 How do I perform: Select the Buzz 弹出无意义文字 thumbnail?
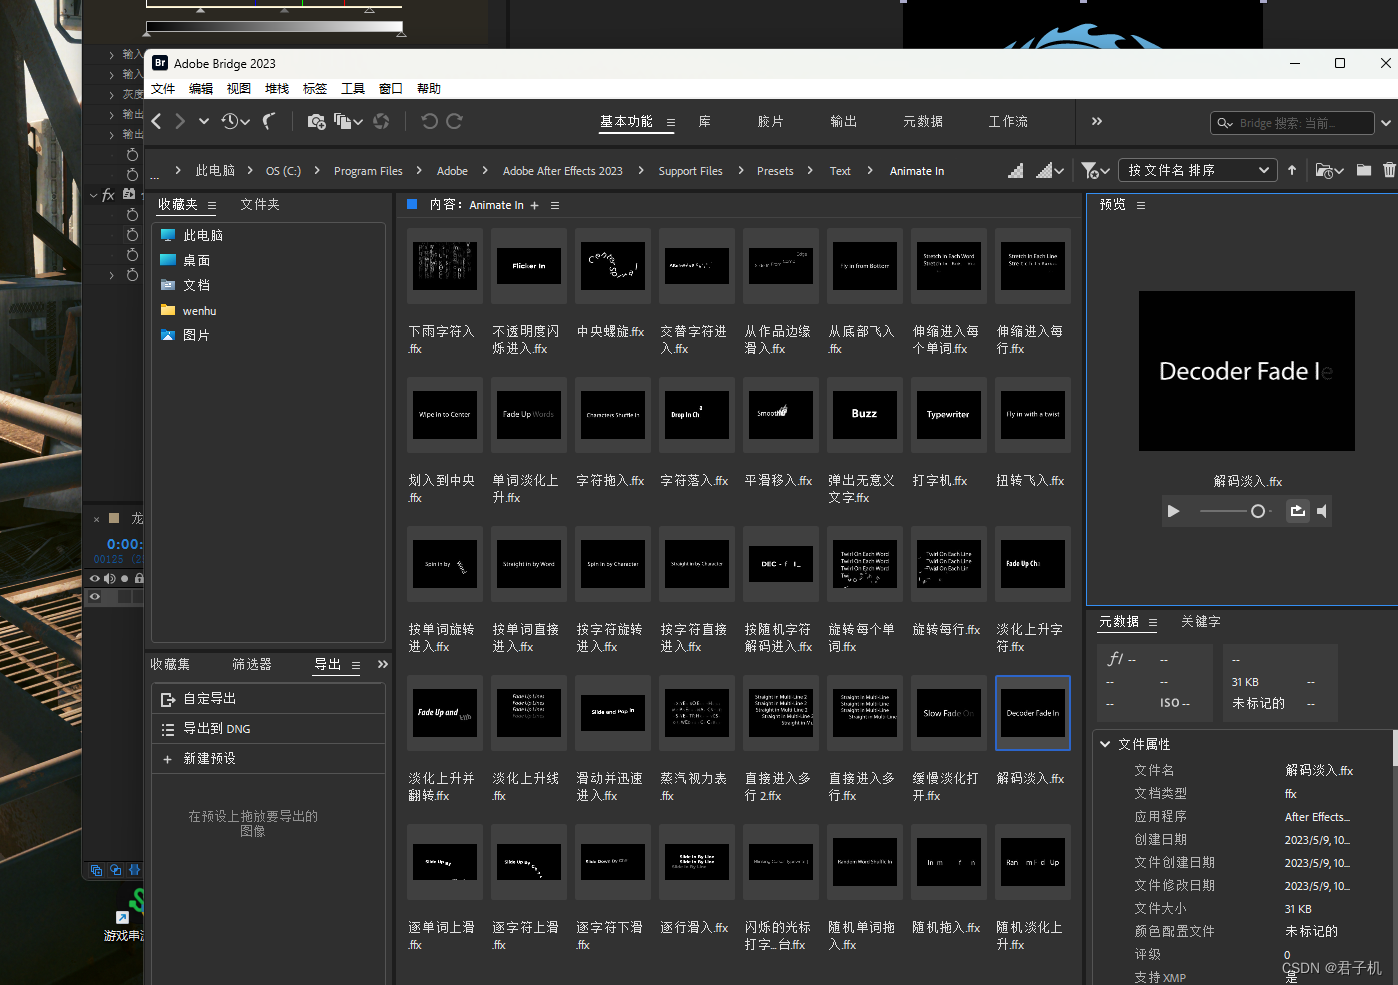(x=865, y=415)
